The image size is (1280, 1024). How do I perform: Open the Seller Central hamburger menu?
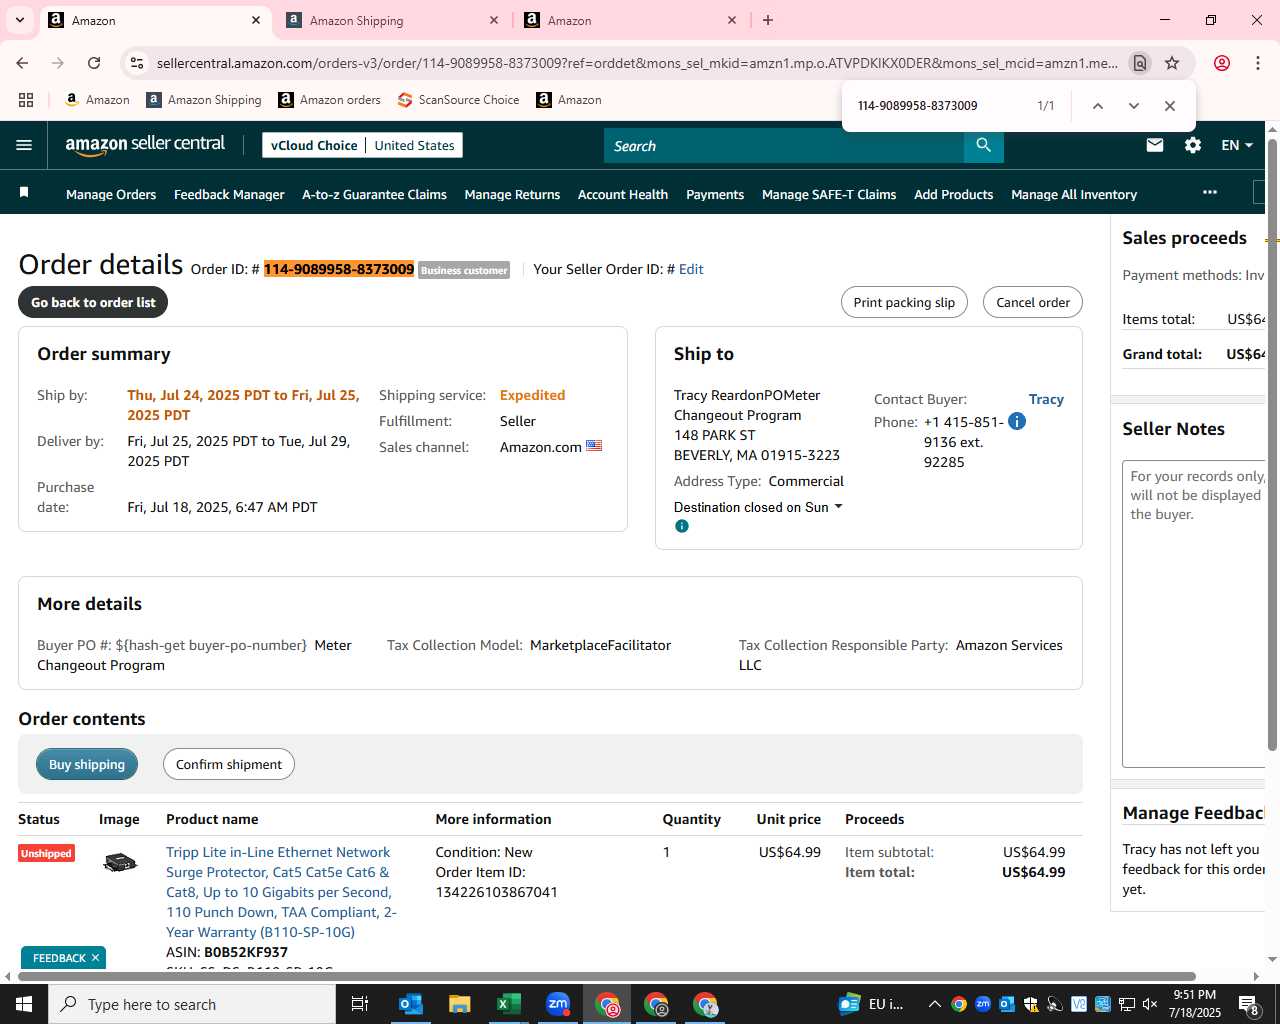point(24,145)
